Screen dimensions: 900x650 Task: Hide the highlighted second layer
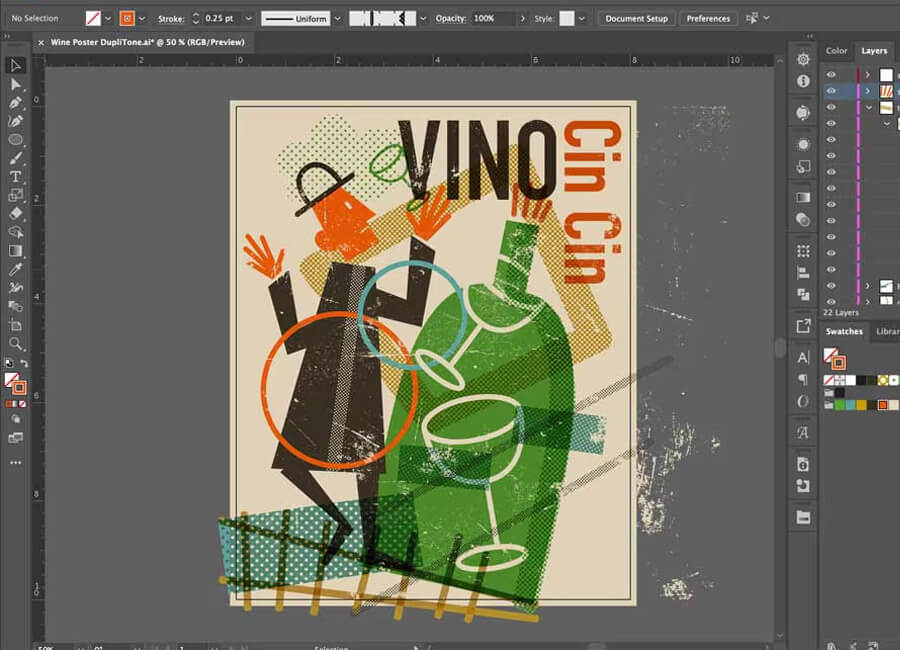coord(831,91)
